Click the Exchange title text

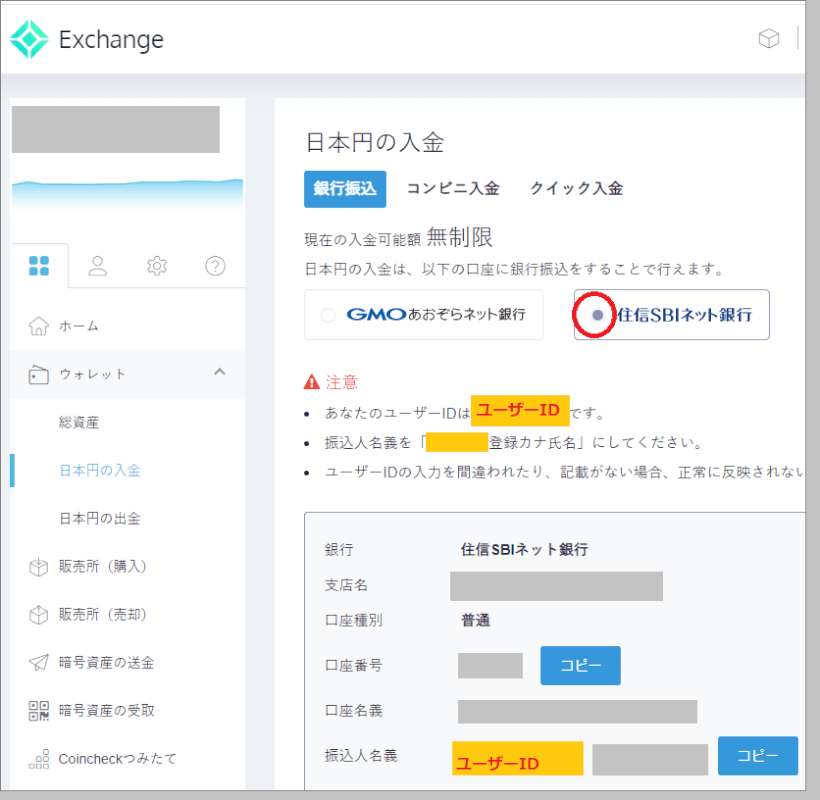click(111, 40)
